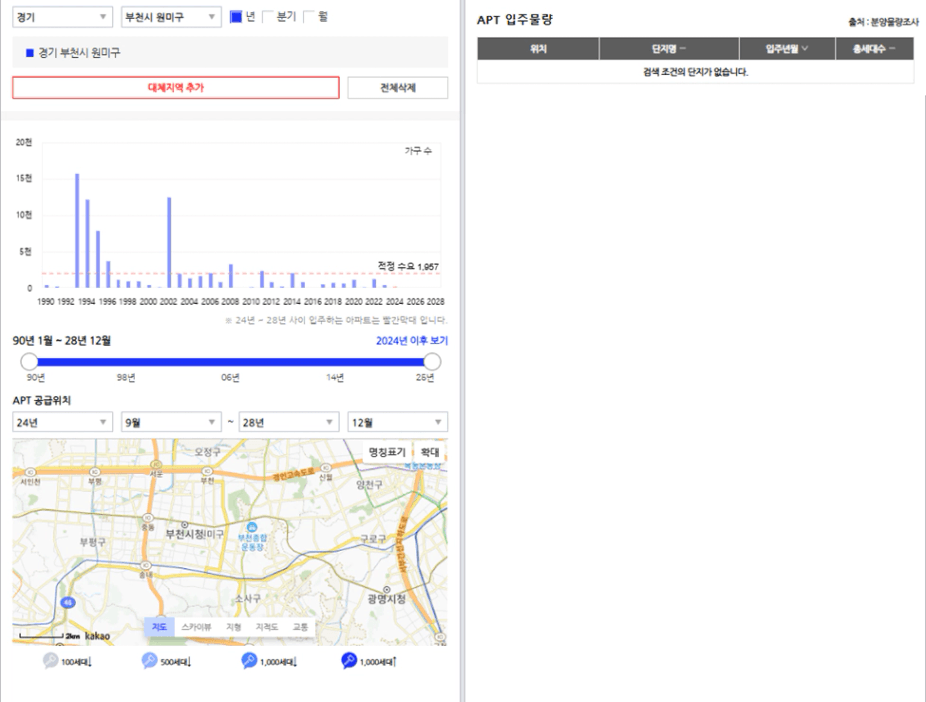Open the 9월 start month dropdown
Screen dimensions: 926x702
tap(171, 422)
